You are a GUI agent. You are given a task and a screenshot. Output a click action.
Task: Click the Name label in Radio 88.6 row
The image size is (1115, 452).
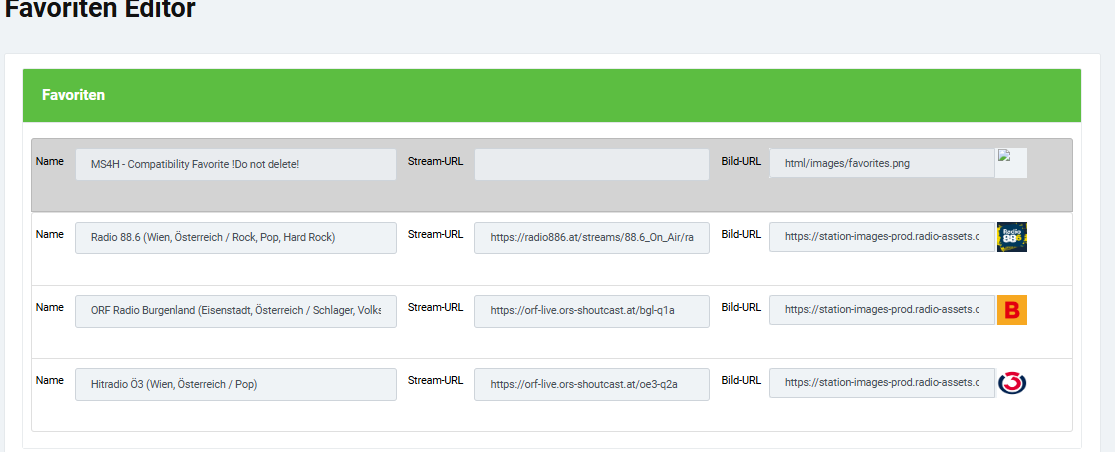pos(50,234)
